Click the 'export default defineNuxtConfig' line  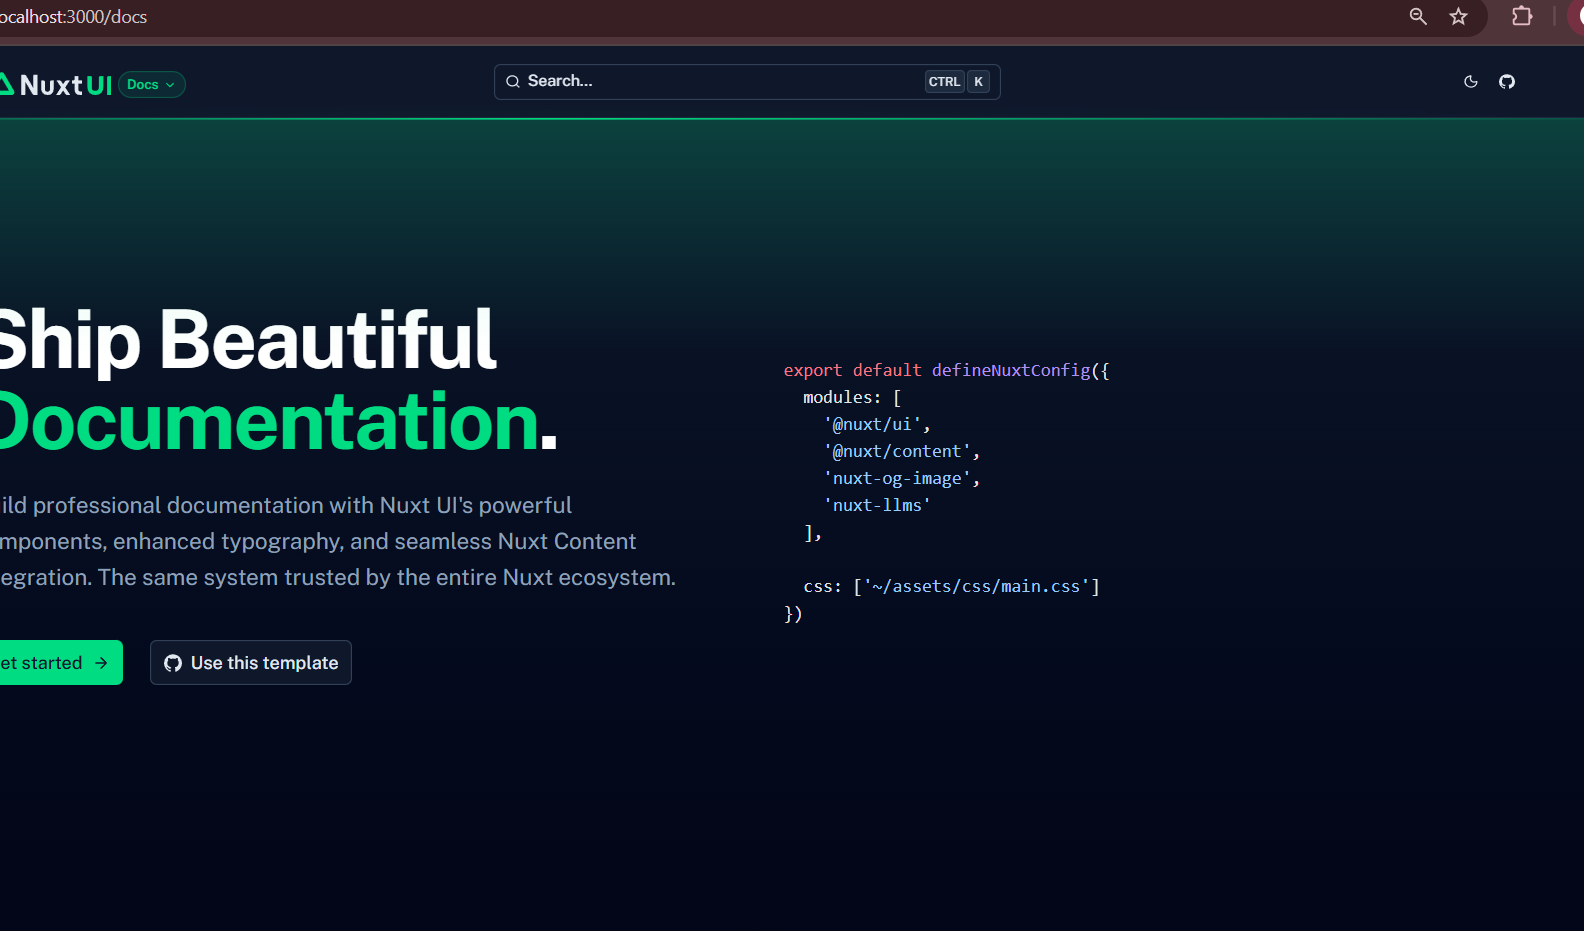click(x=946, y=371)
